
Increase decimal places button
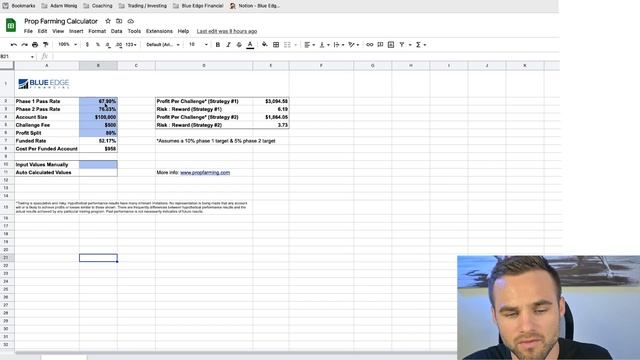119,44
